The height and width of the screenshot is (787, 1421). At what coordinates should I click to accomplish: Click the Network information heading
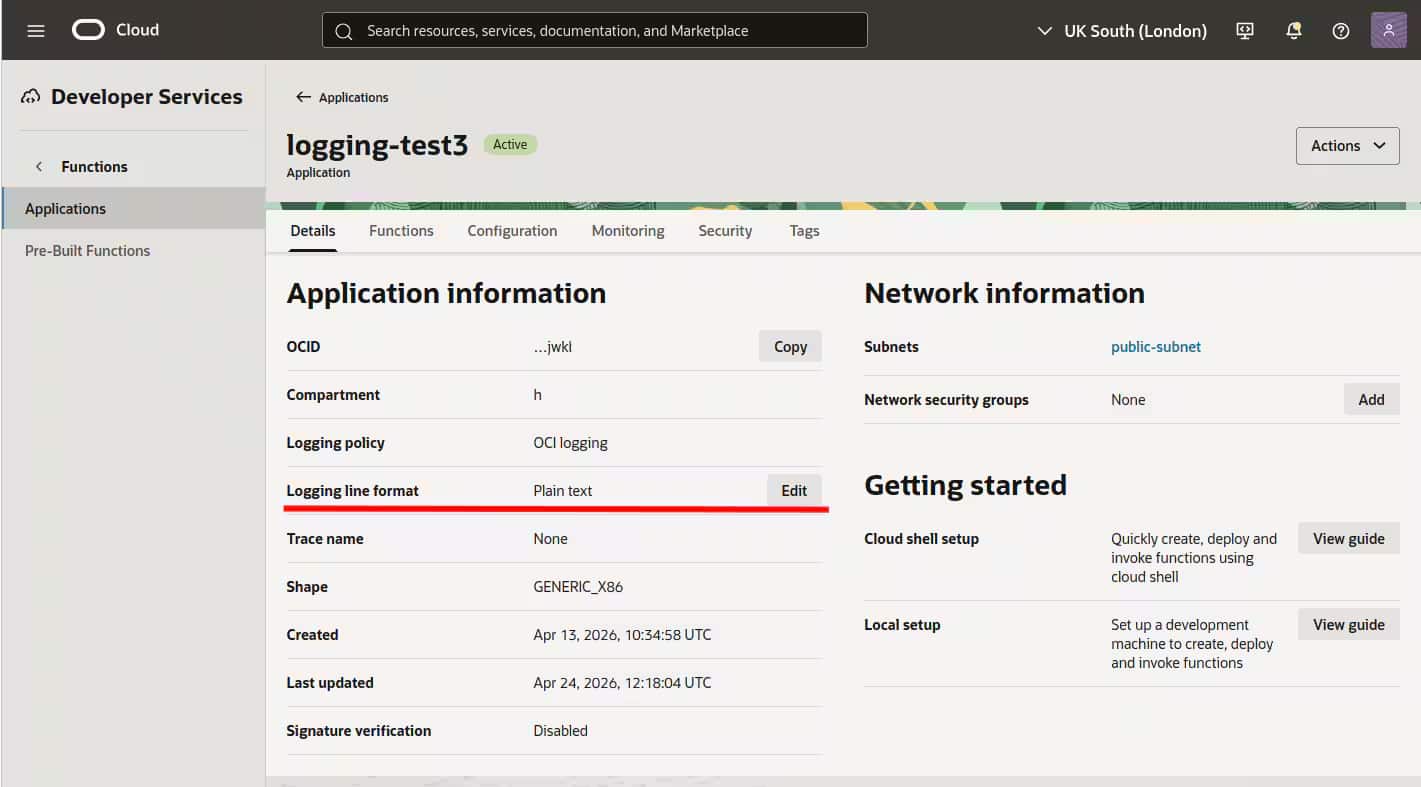[x=1004, y=293]
